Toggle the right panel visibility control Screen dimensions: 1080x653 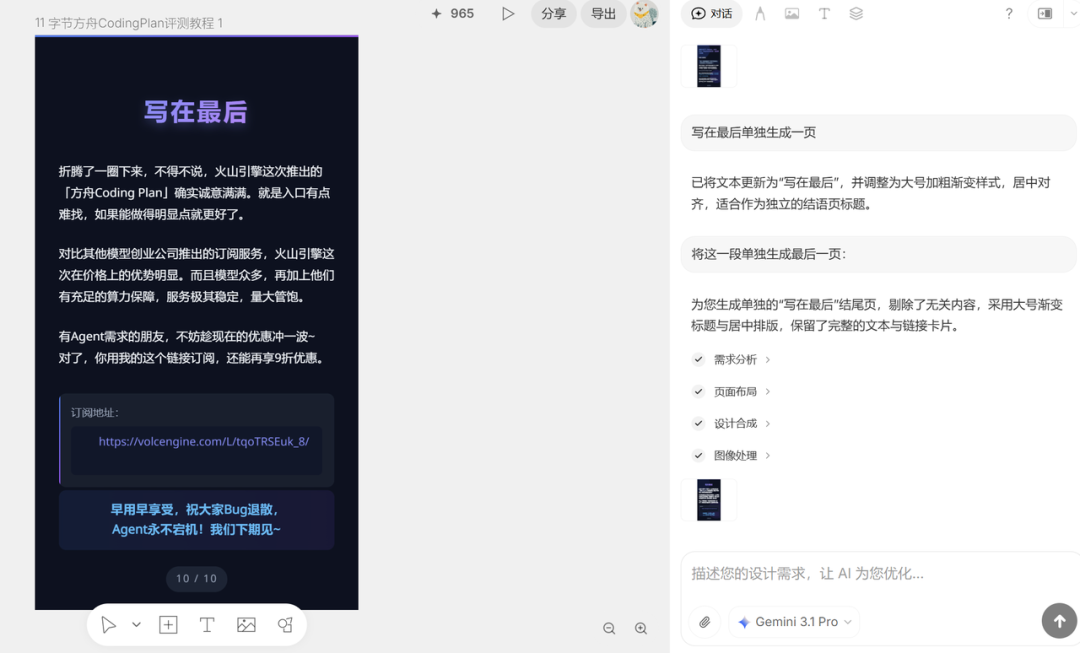click(1046, 13)
